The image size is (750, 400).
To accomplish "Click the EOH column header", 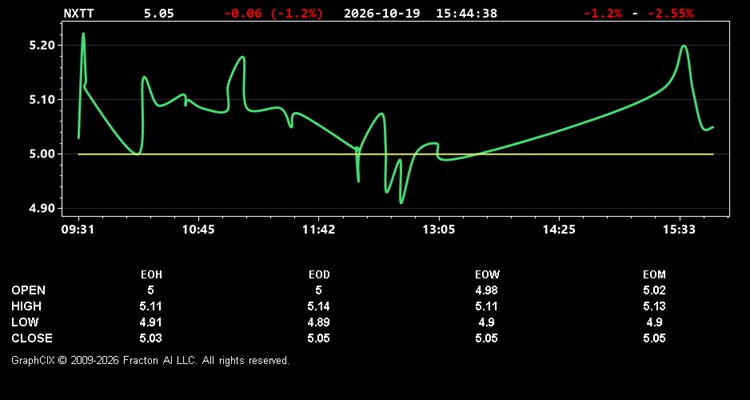I will (151, 275).
